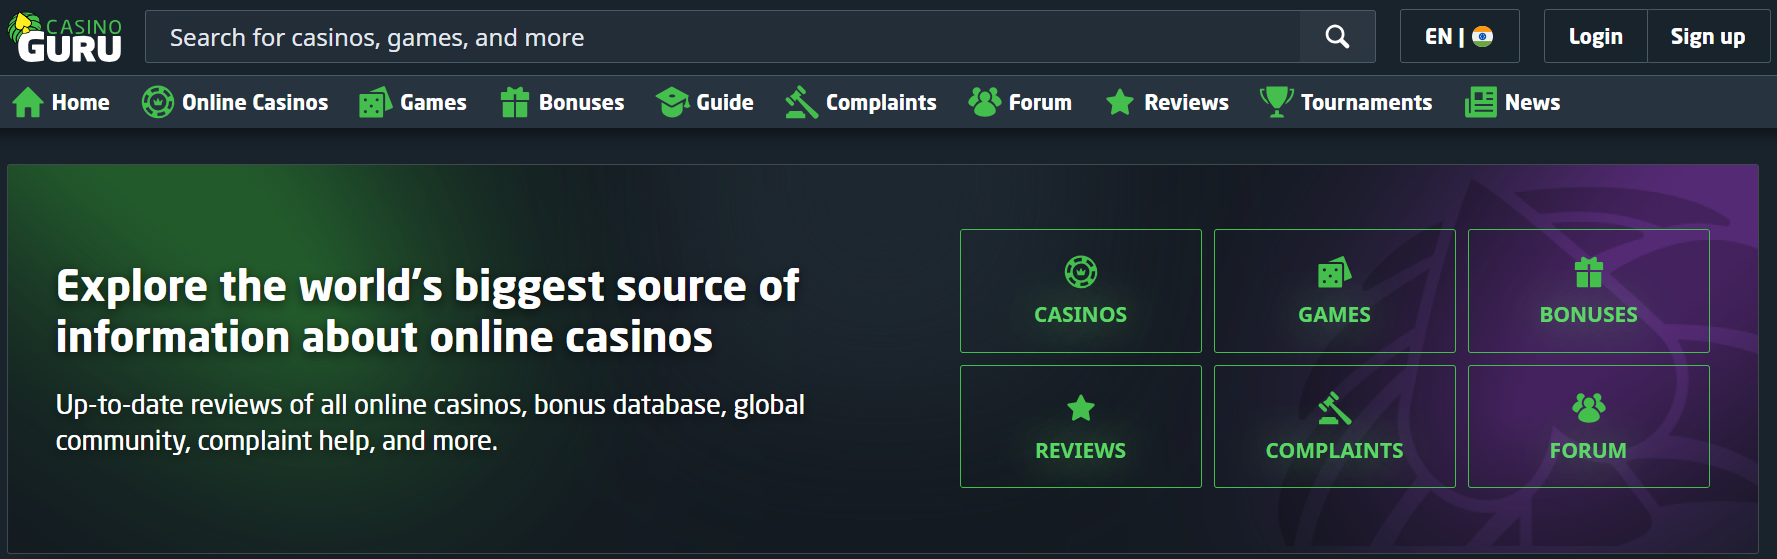Open the Complaints menu item
1777x559 pixels.
(881, 102)
